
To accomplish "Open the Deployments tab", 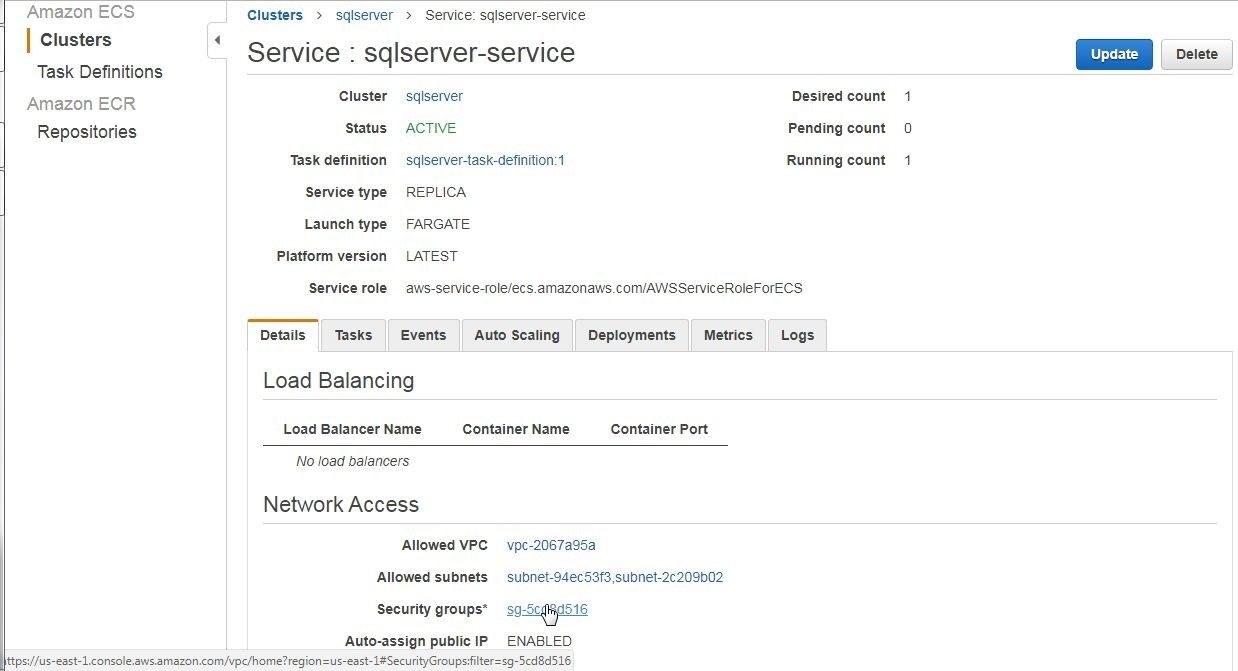I will click(632, 335).
